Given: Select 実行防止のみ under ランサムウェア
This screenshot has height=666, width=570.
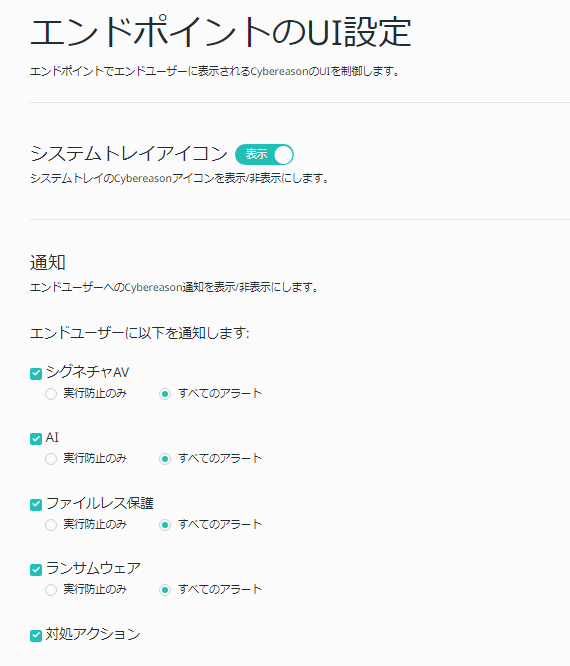Looking at the screenshot, I should pos(51,590).
